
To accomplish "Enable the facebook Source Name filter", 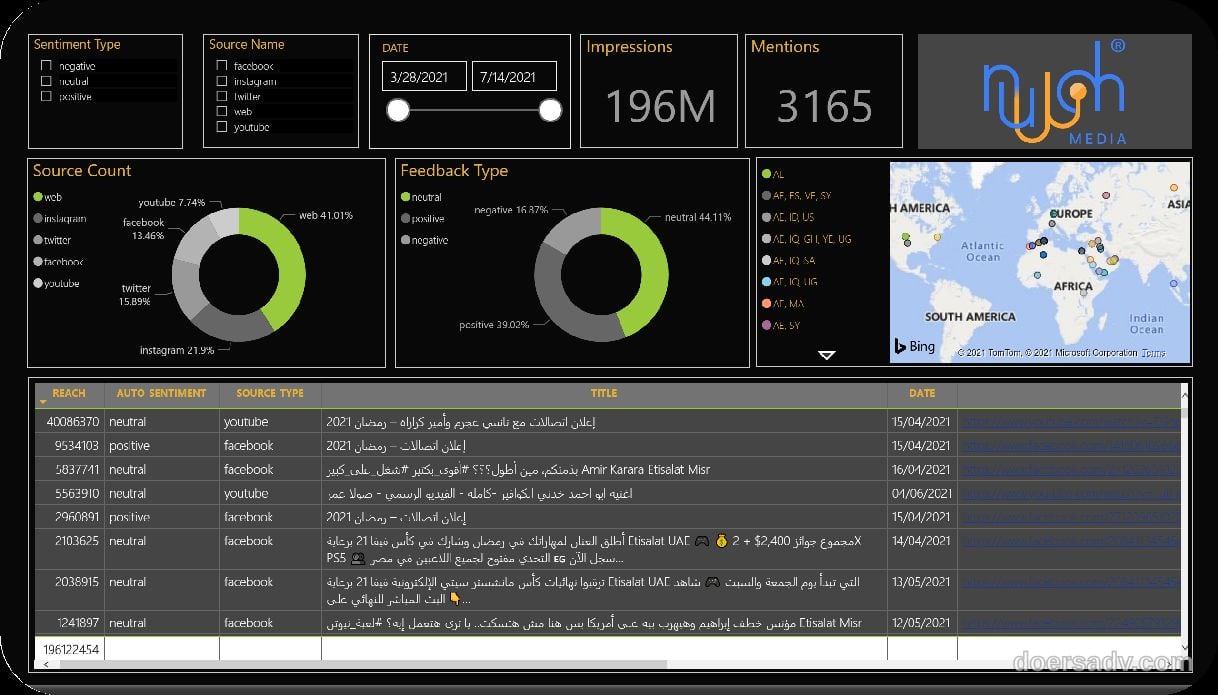I will (221, 66).
